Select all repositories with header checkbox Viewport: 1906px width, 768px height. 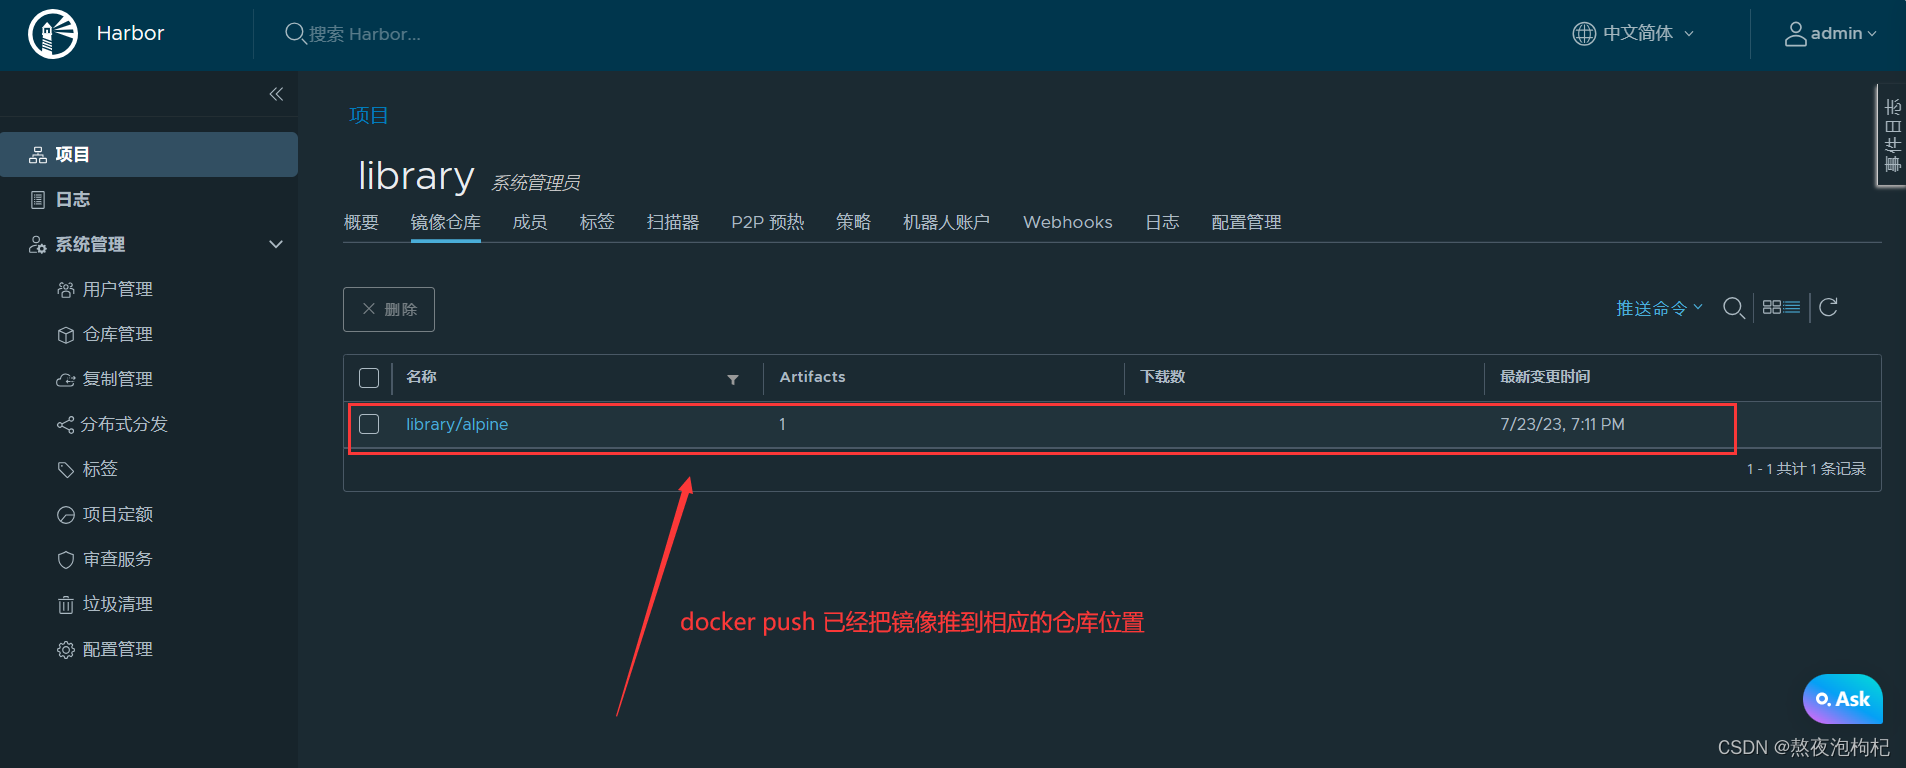point(369,378)
